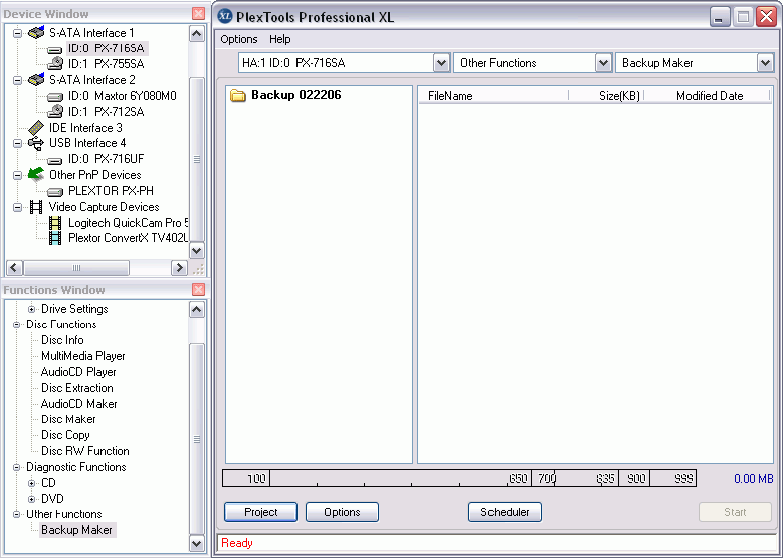Click the S-ATA Interface 1 controller icon

[x=36, y=33]
